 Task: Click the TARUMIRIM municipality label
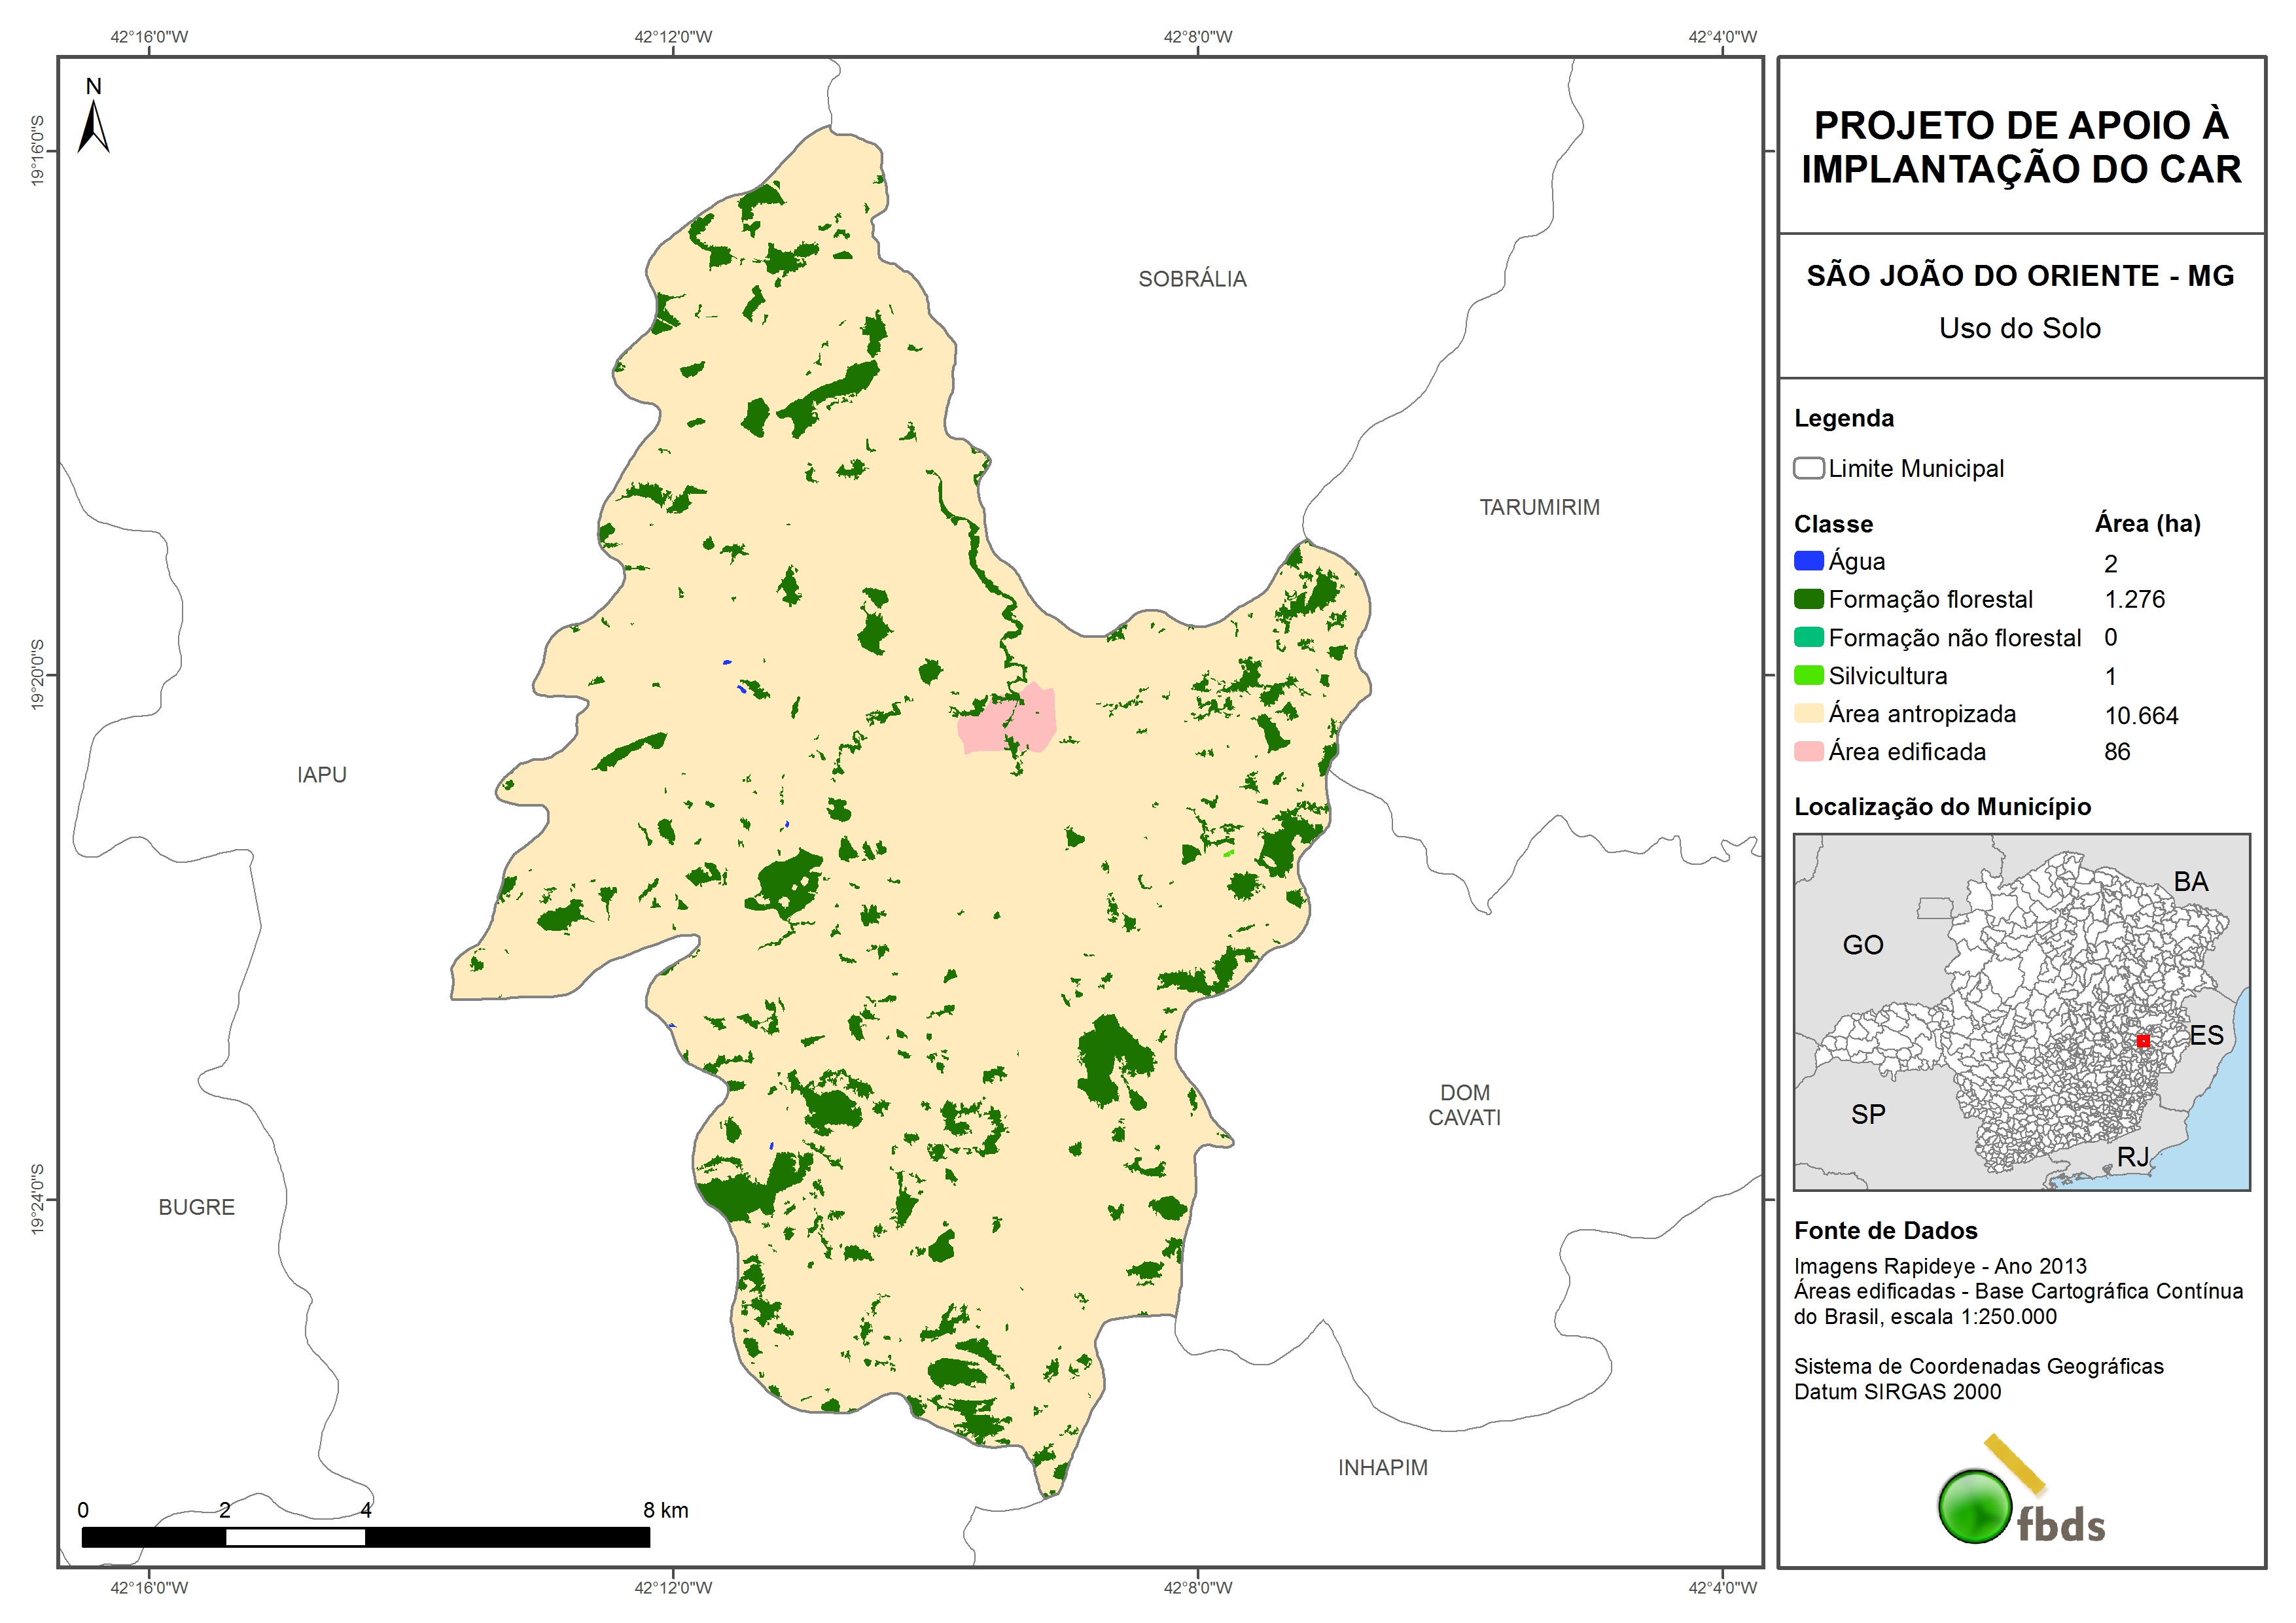(x=1539, y=507)
